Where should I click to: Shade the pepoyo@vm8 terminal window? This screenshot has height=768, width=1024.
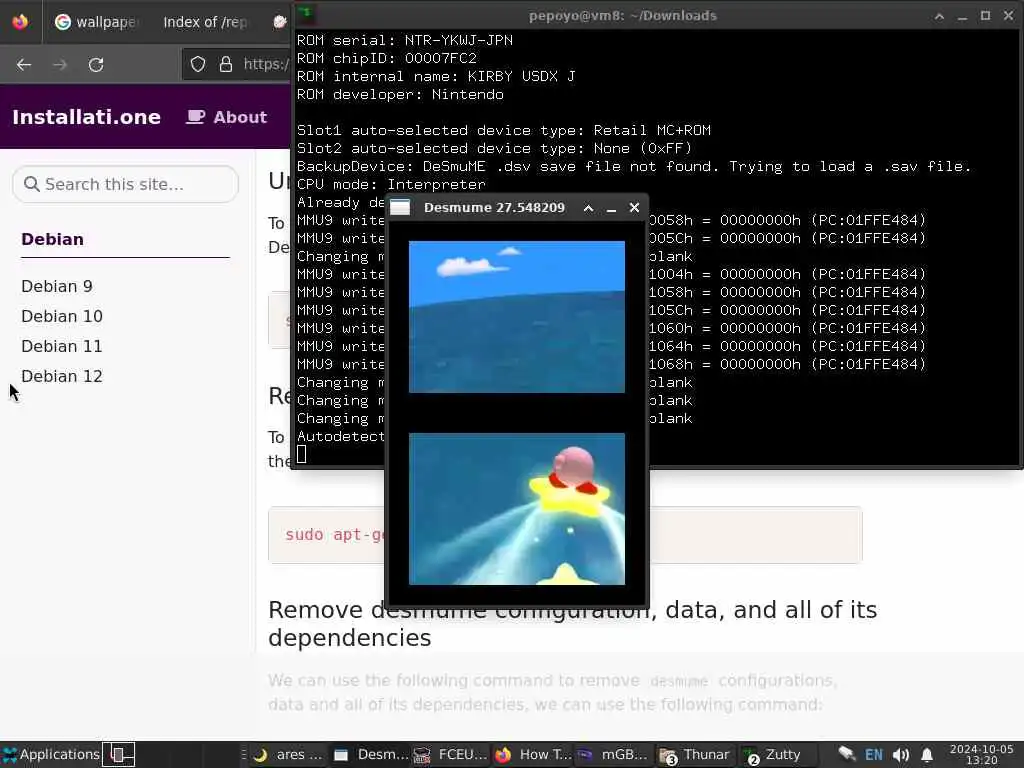(x=939, y=16)
